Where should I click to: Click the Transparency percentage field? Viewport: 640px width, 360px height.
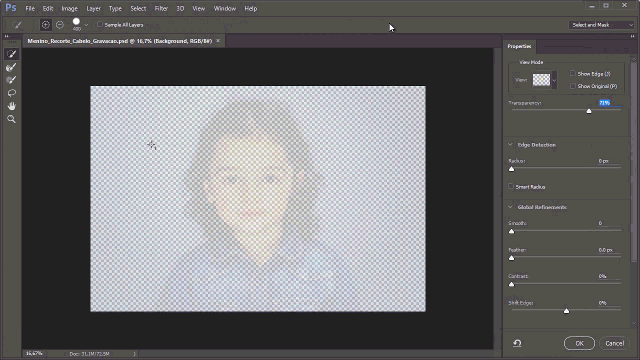(609, 103)
